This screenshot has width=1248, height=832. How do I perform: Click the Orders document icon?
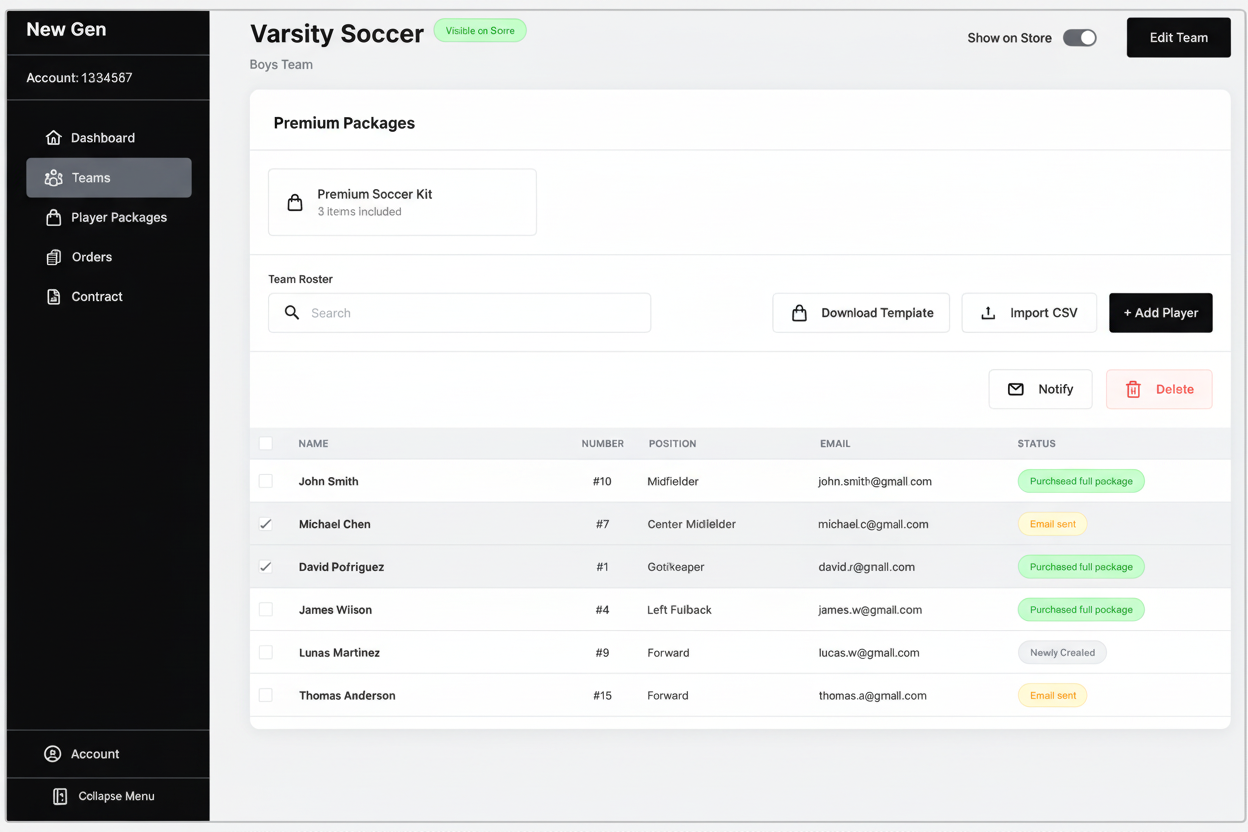(54, 257)
